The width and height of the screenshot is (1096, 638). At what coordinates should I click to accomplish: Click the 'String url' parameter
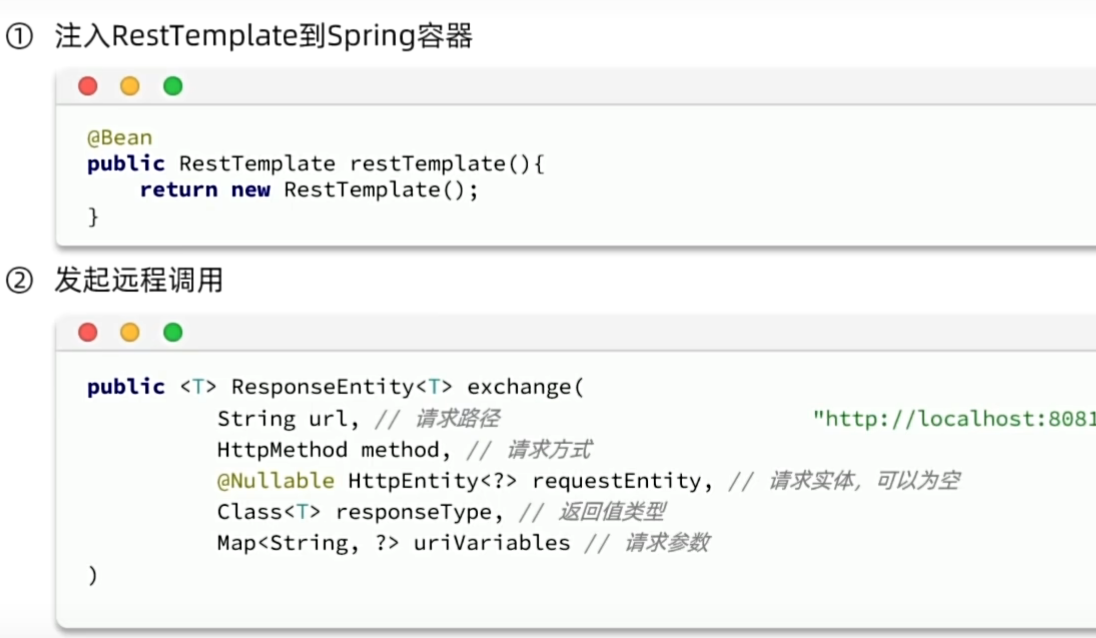coord(287,419)
